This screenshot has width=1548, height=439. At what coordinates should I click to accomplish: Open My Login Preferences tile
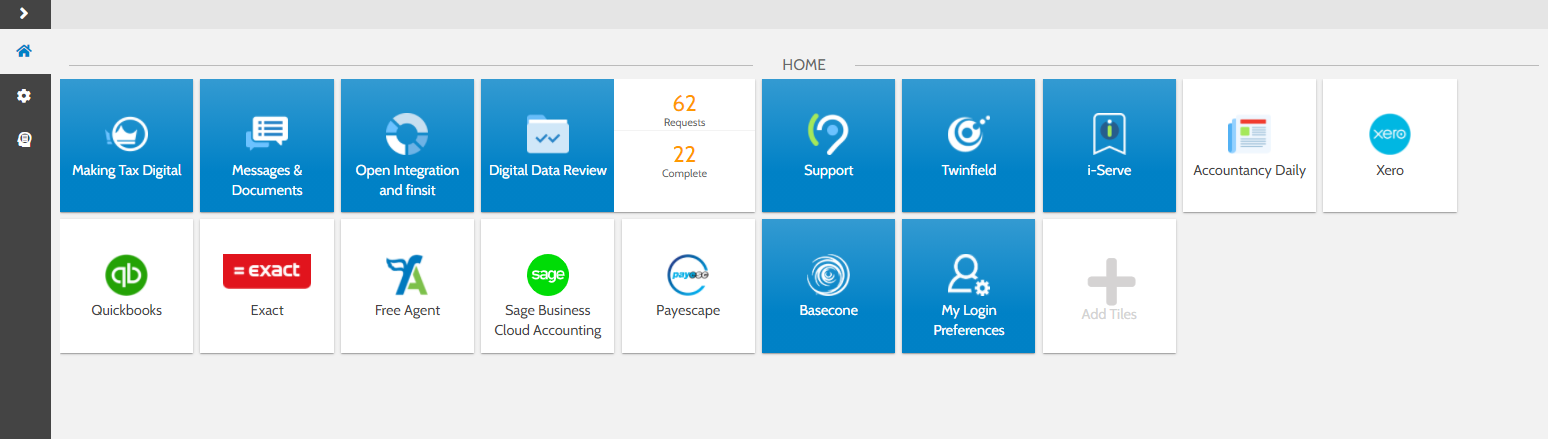tap(968, 286)
